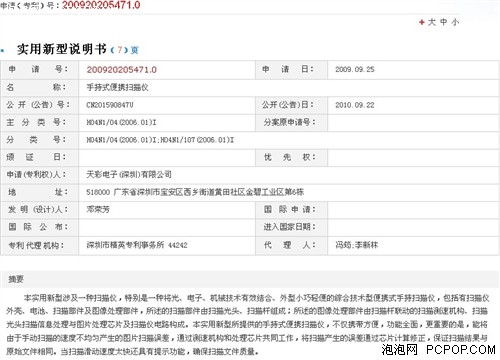This screenshot has height=360, width=500.
Task: Click the 国际申请 label cell
Action: click(291, 210)
